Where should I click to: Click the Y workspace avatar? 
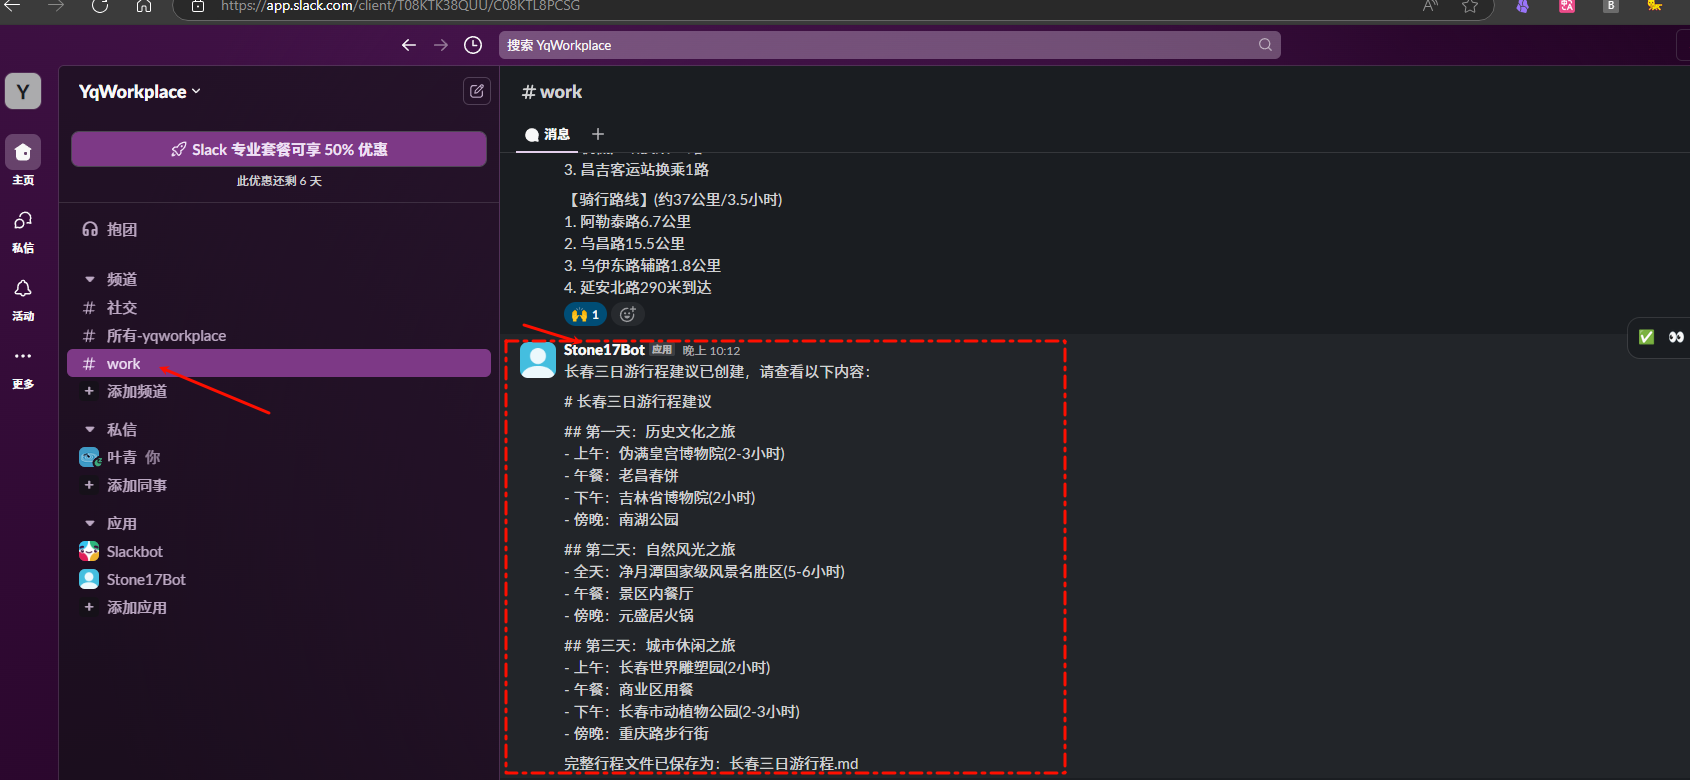(23, 92)
